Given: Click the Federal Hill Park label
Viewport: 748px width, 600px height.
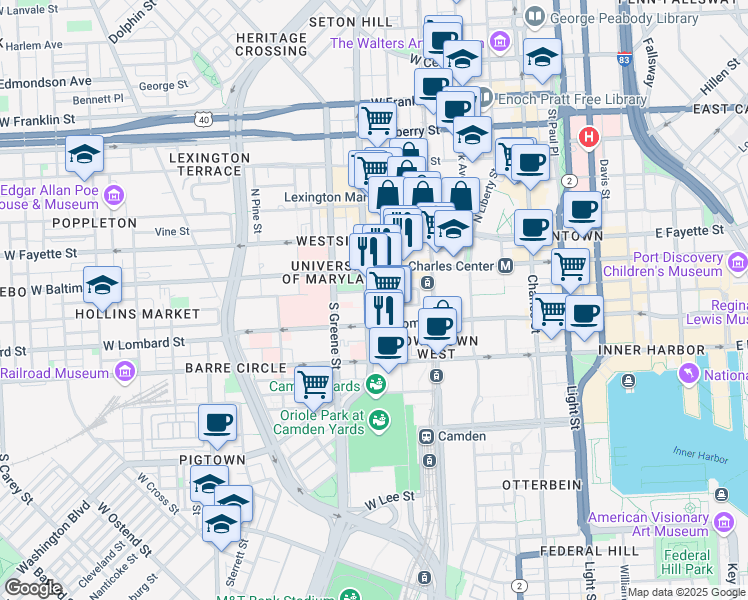Looking at the screenshot, I should click(x=687, y=562).
